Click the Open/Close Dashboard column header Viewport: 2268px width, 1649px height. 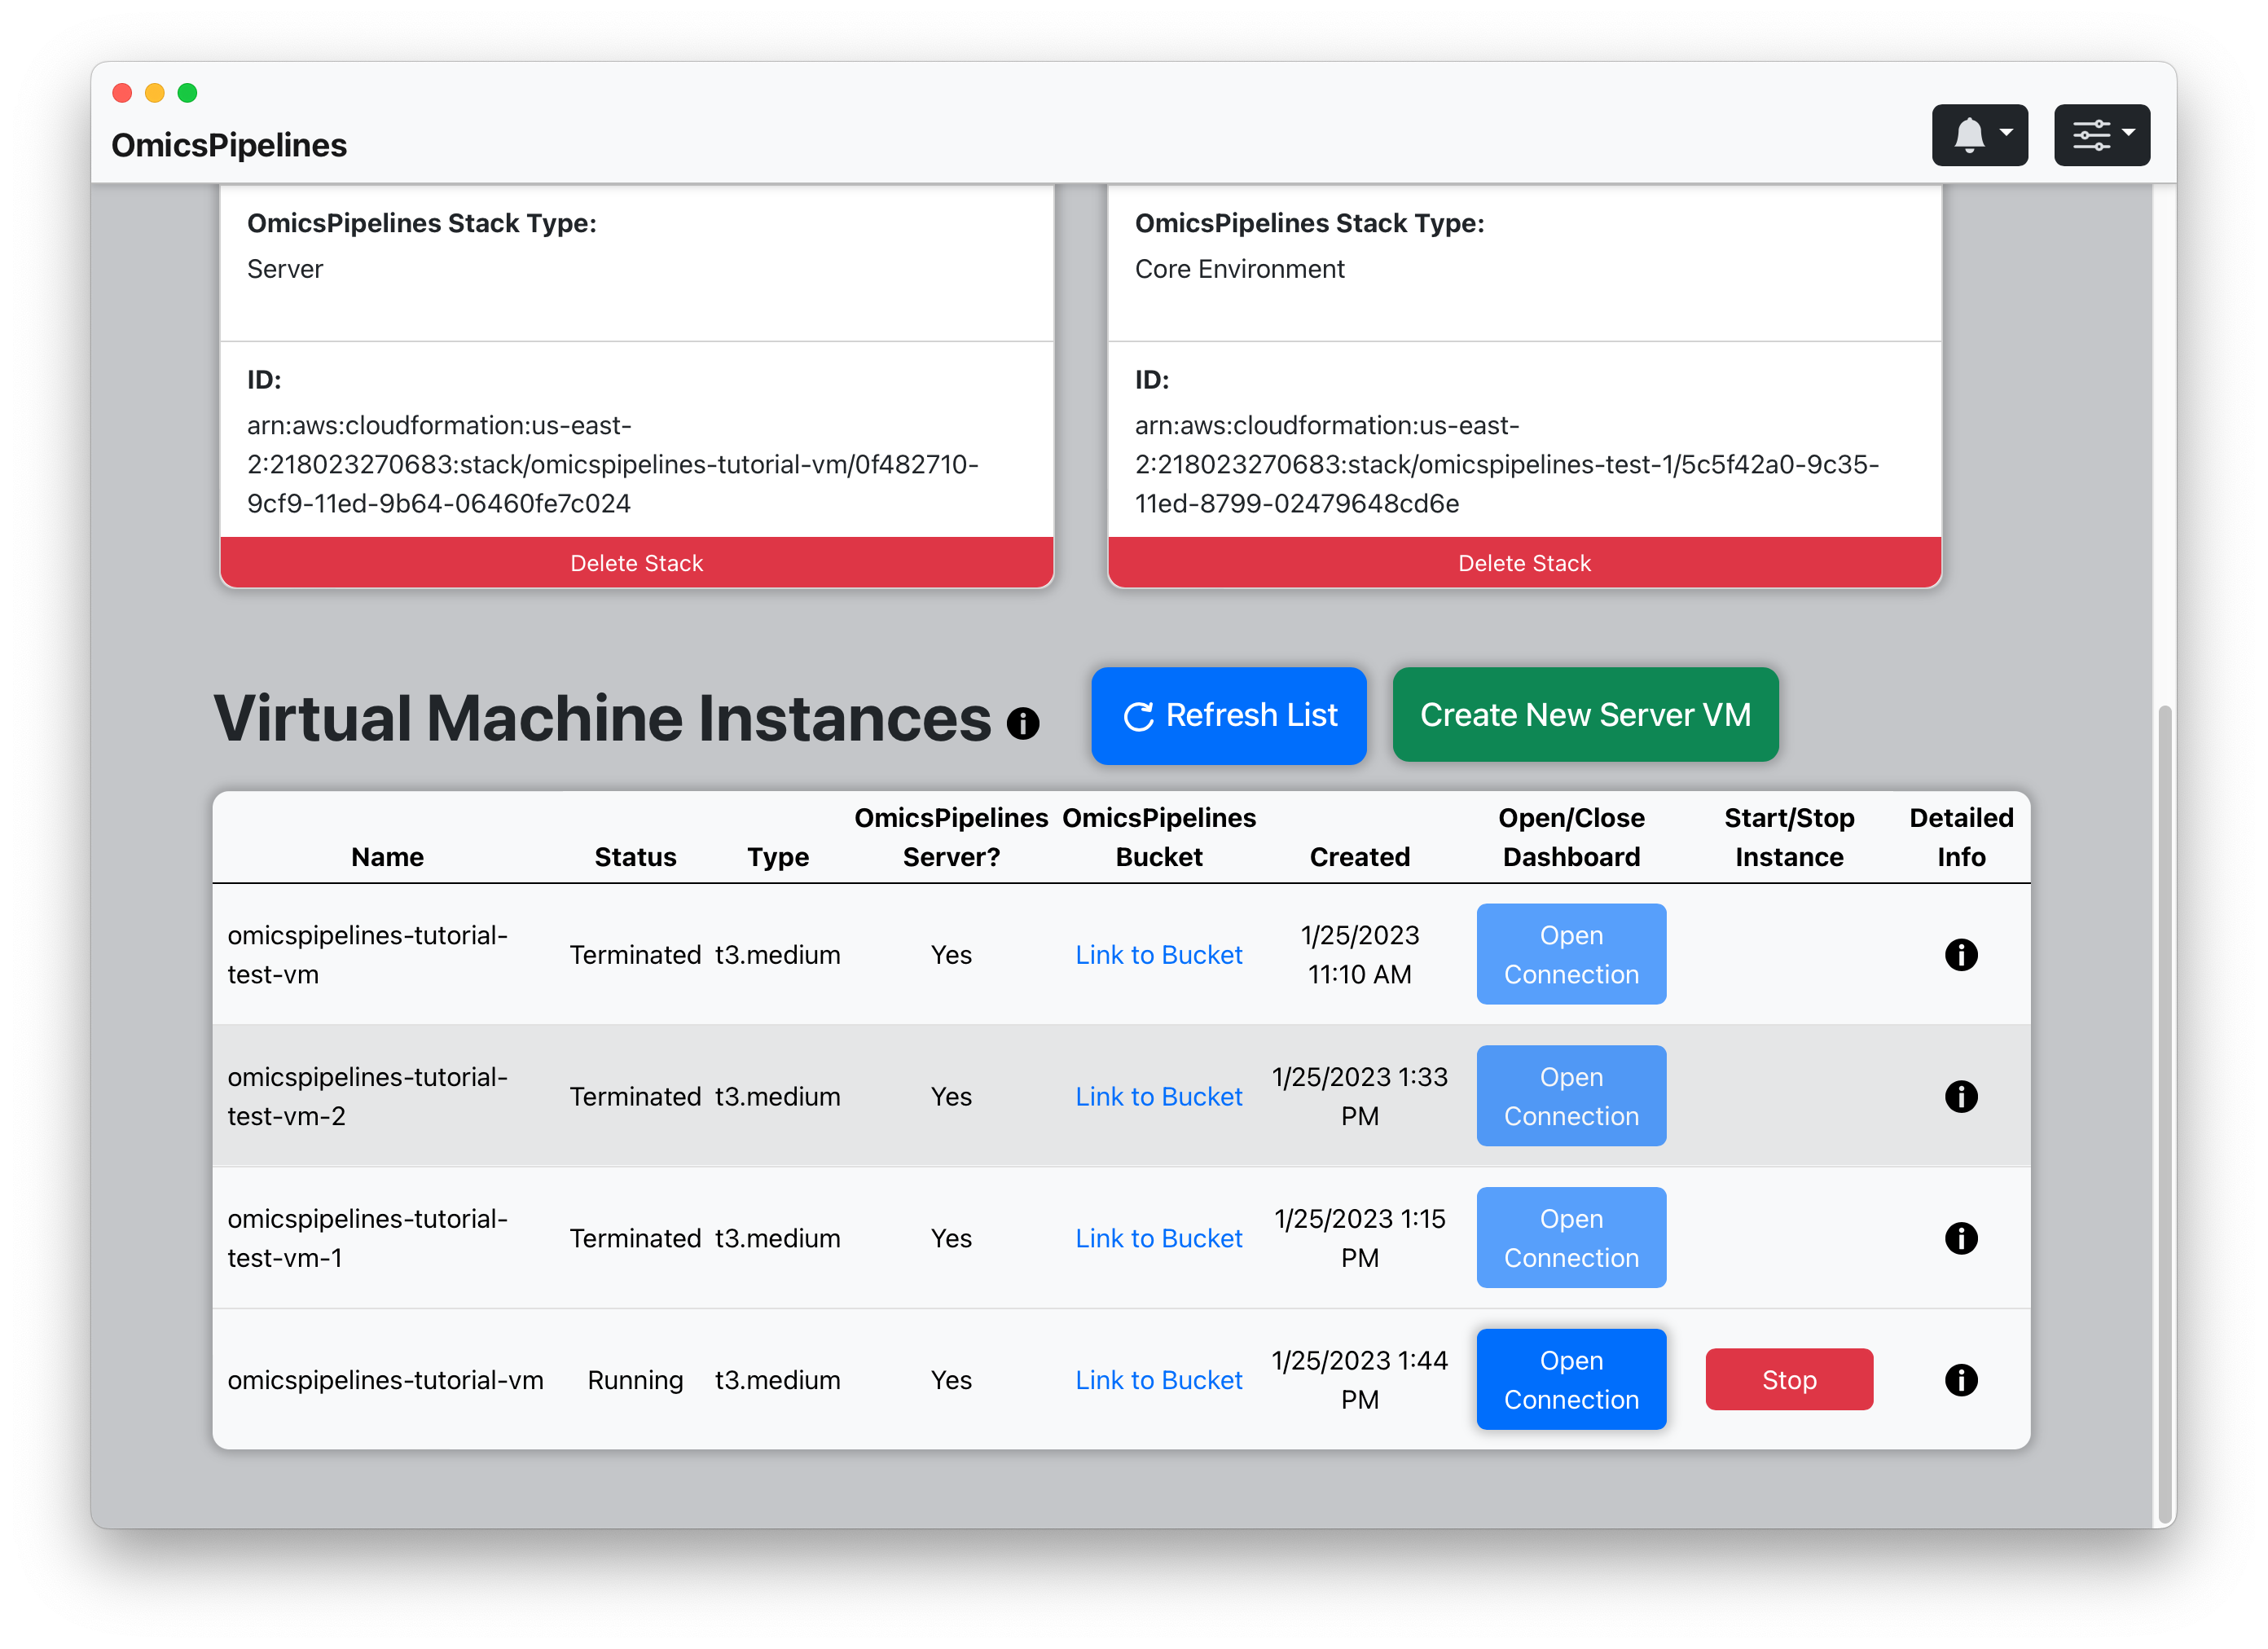[x=1571, y=837]
